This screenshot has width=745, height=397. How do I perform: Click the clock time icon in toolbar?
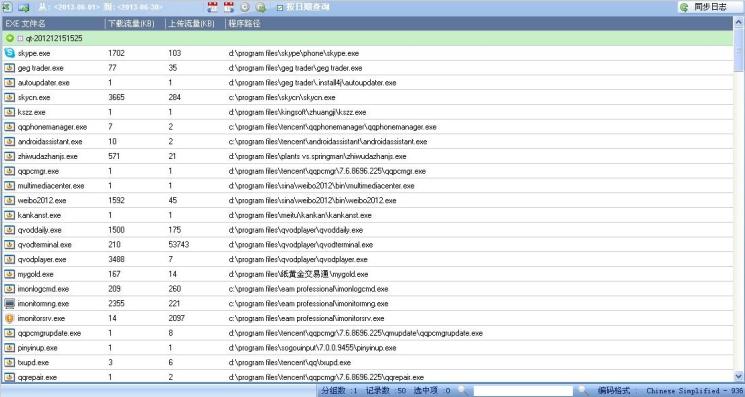coord(245,7)
